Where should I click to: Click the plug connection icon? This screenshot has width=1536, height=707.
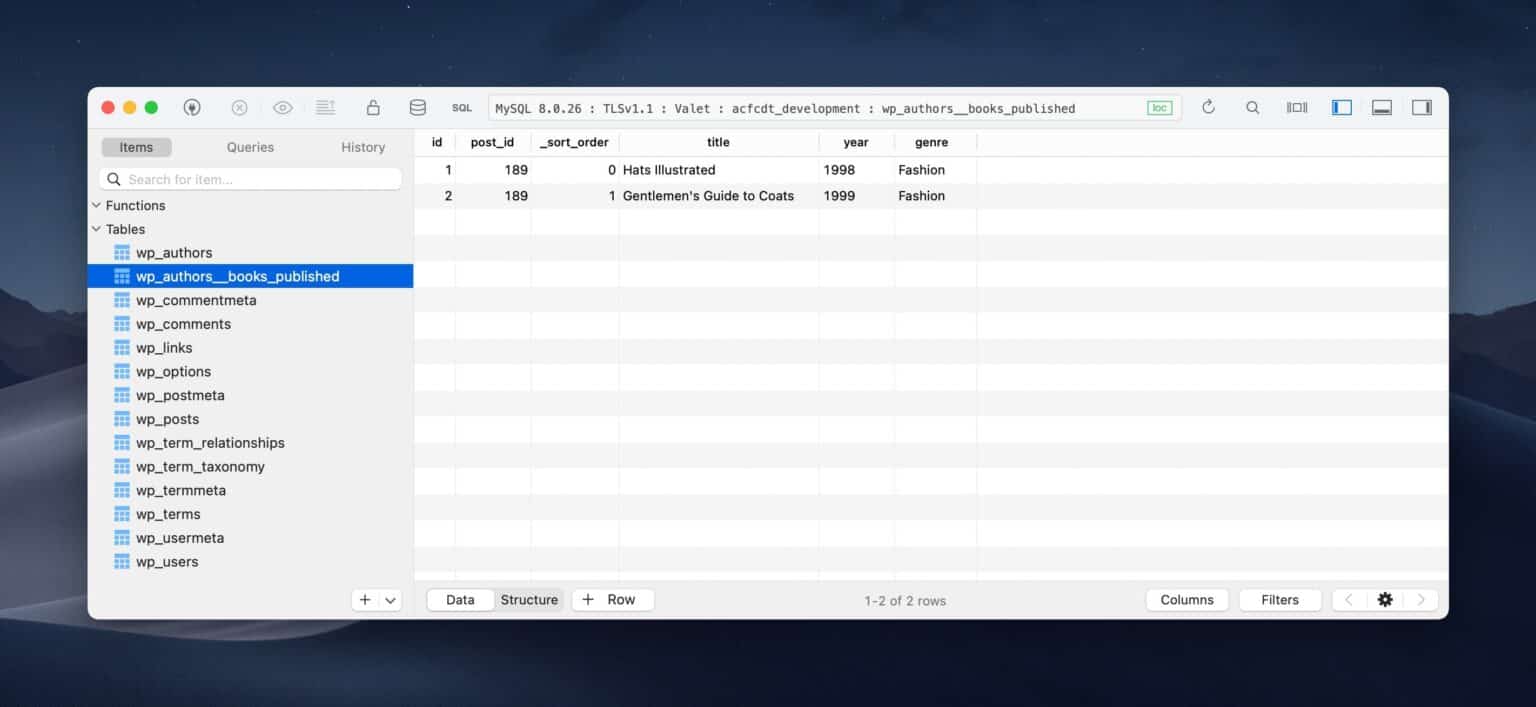pos(192,107)
